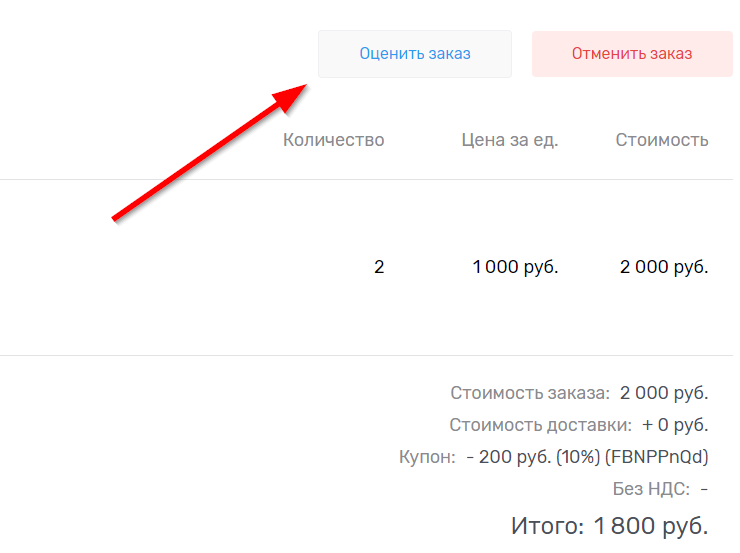Select the total amount 1 800 руб.
Viewport: 740px width, 553px height.
pyautogui.click(x=651, y=525)
